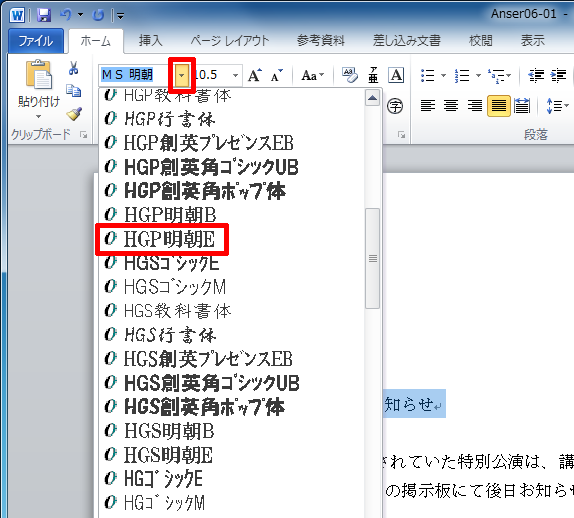The image size is (574, 518).
Task: Open the ファイル tab
Action: pos(36,41)
